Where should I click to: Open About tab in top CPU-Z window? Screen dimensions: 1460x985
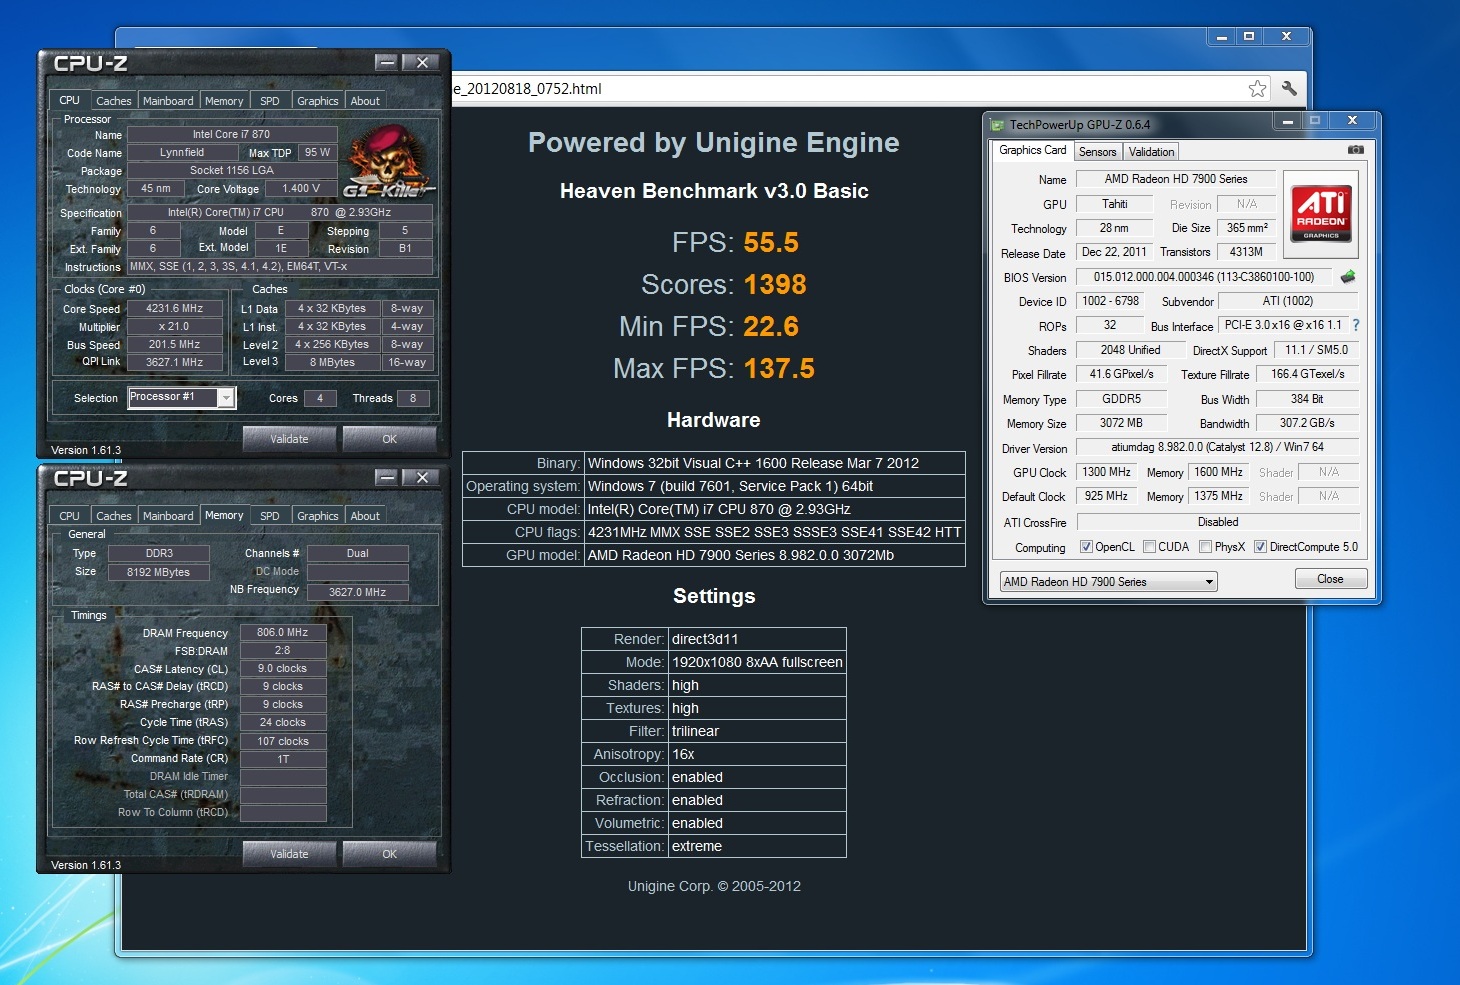coord(365,101)
